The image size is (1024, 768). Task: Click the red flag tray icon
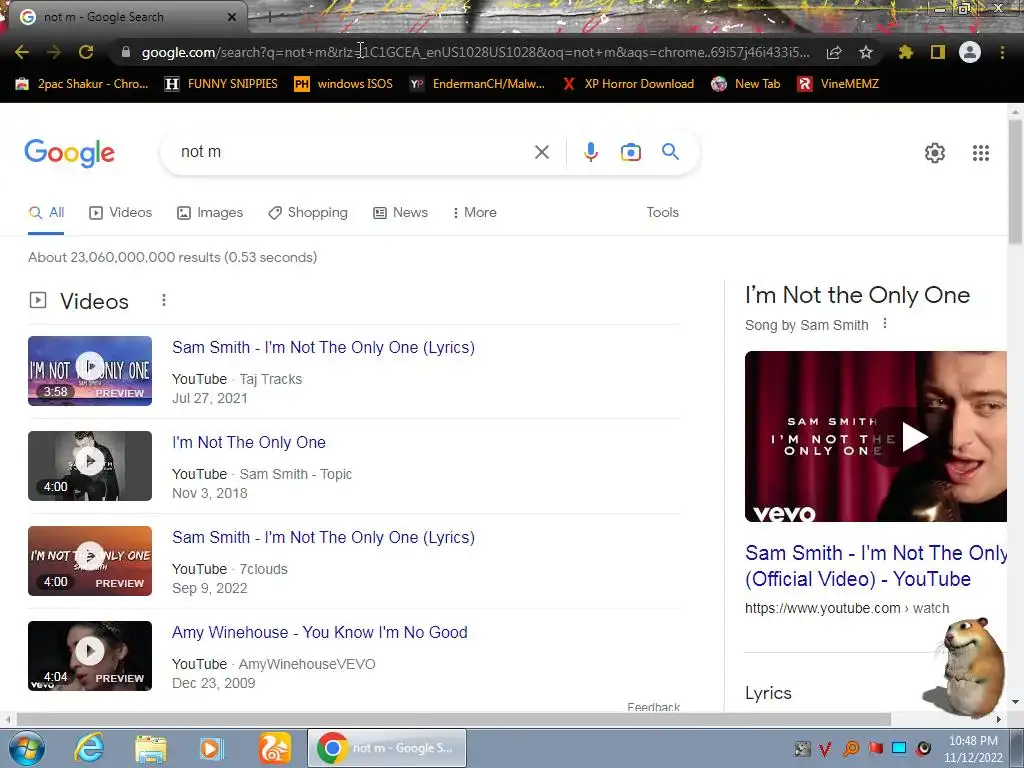875,748
